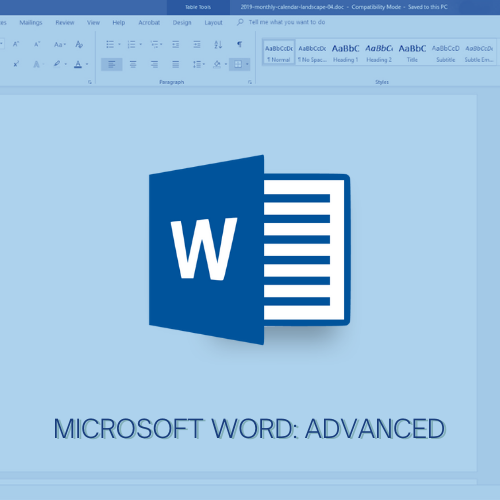Screen dimensions: 500x500
Task: Click the Clear All Formatting icon
Action: click(x=79, y=44)
